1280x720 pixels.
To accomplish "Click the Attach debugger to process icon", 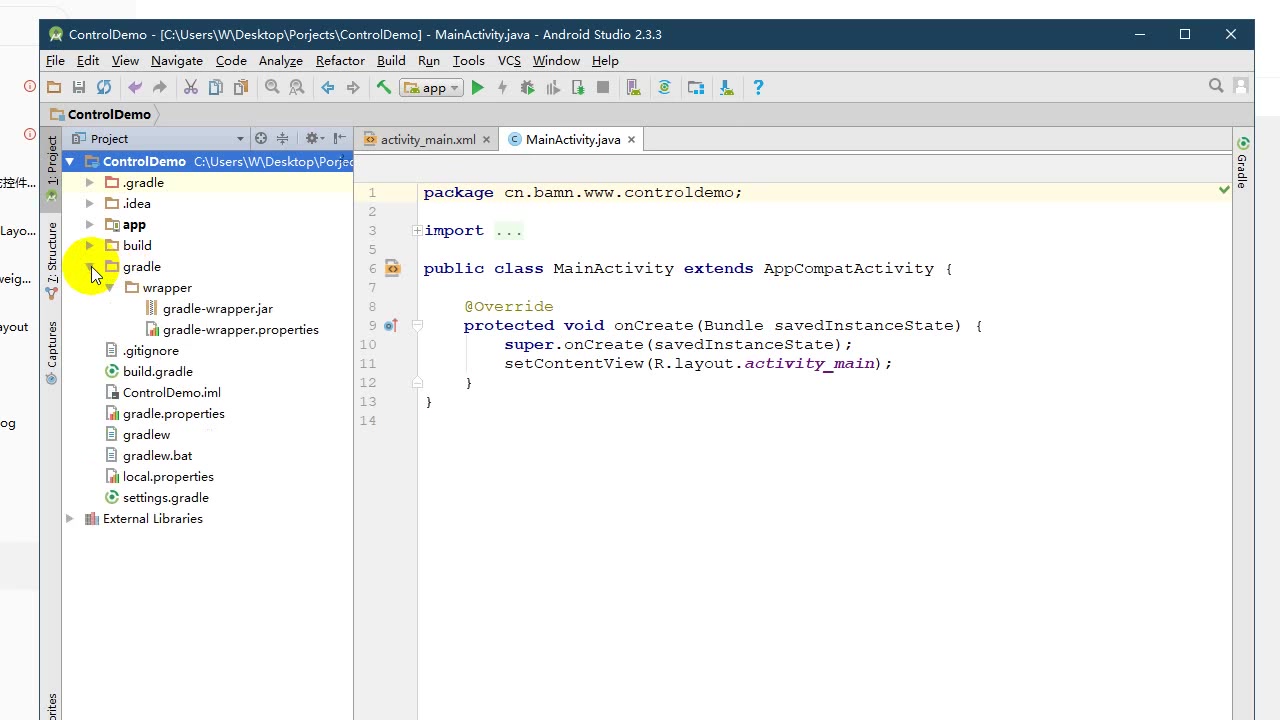I will coord(578,88).
